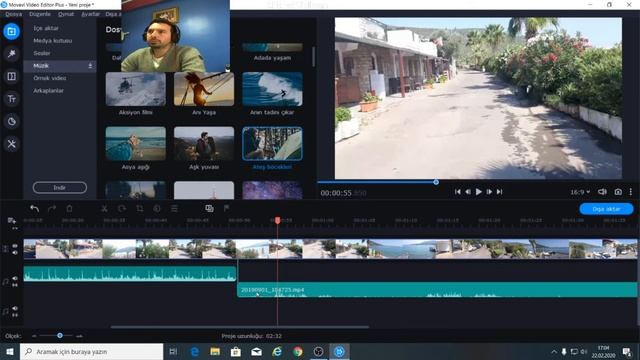The width and height of the screenshot is (640, 360).
Task: Click the Rotate icon in timeline toolbar
Action: tap(122, 209)
